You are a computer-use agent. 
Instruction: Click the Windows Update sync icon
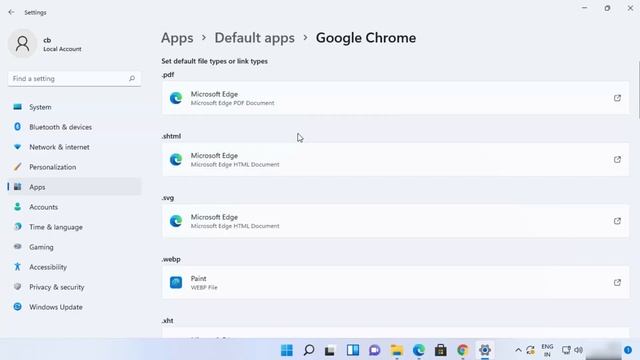click(x=17, y=307)
